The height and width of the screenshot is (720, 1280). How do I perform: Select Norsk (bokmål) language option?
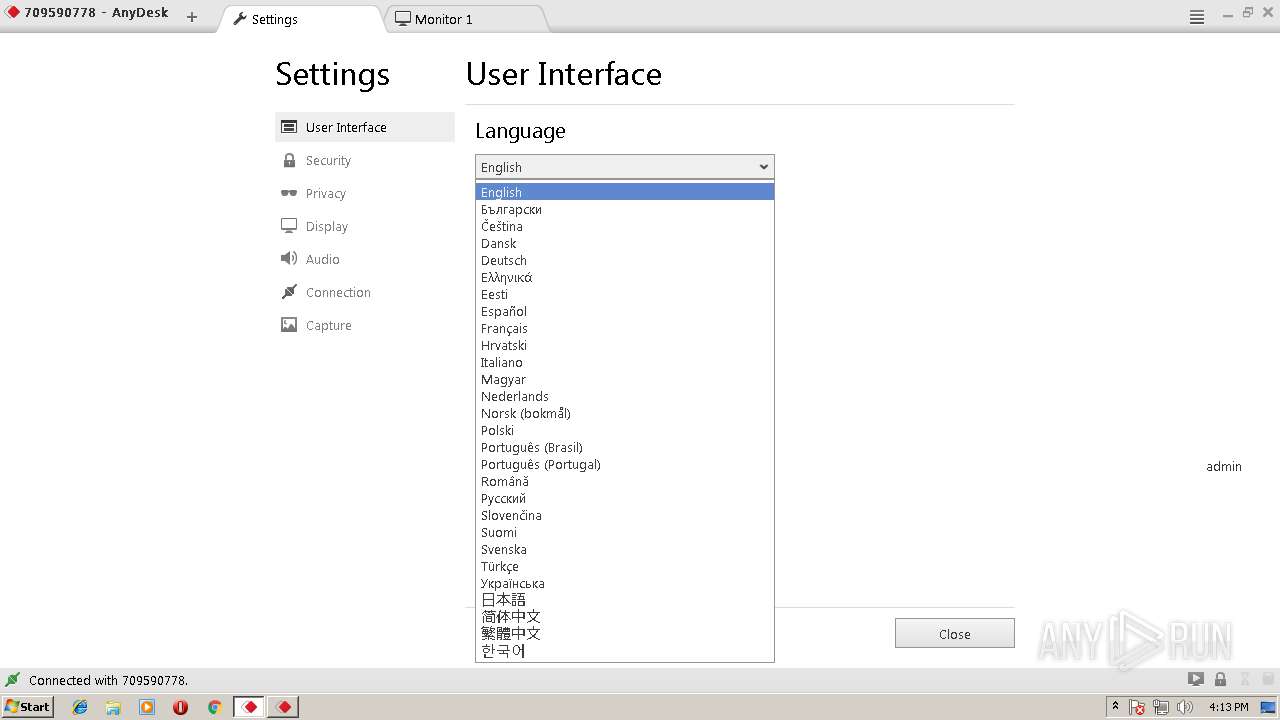click(x=625, y=413)
